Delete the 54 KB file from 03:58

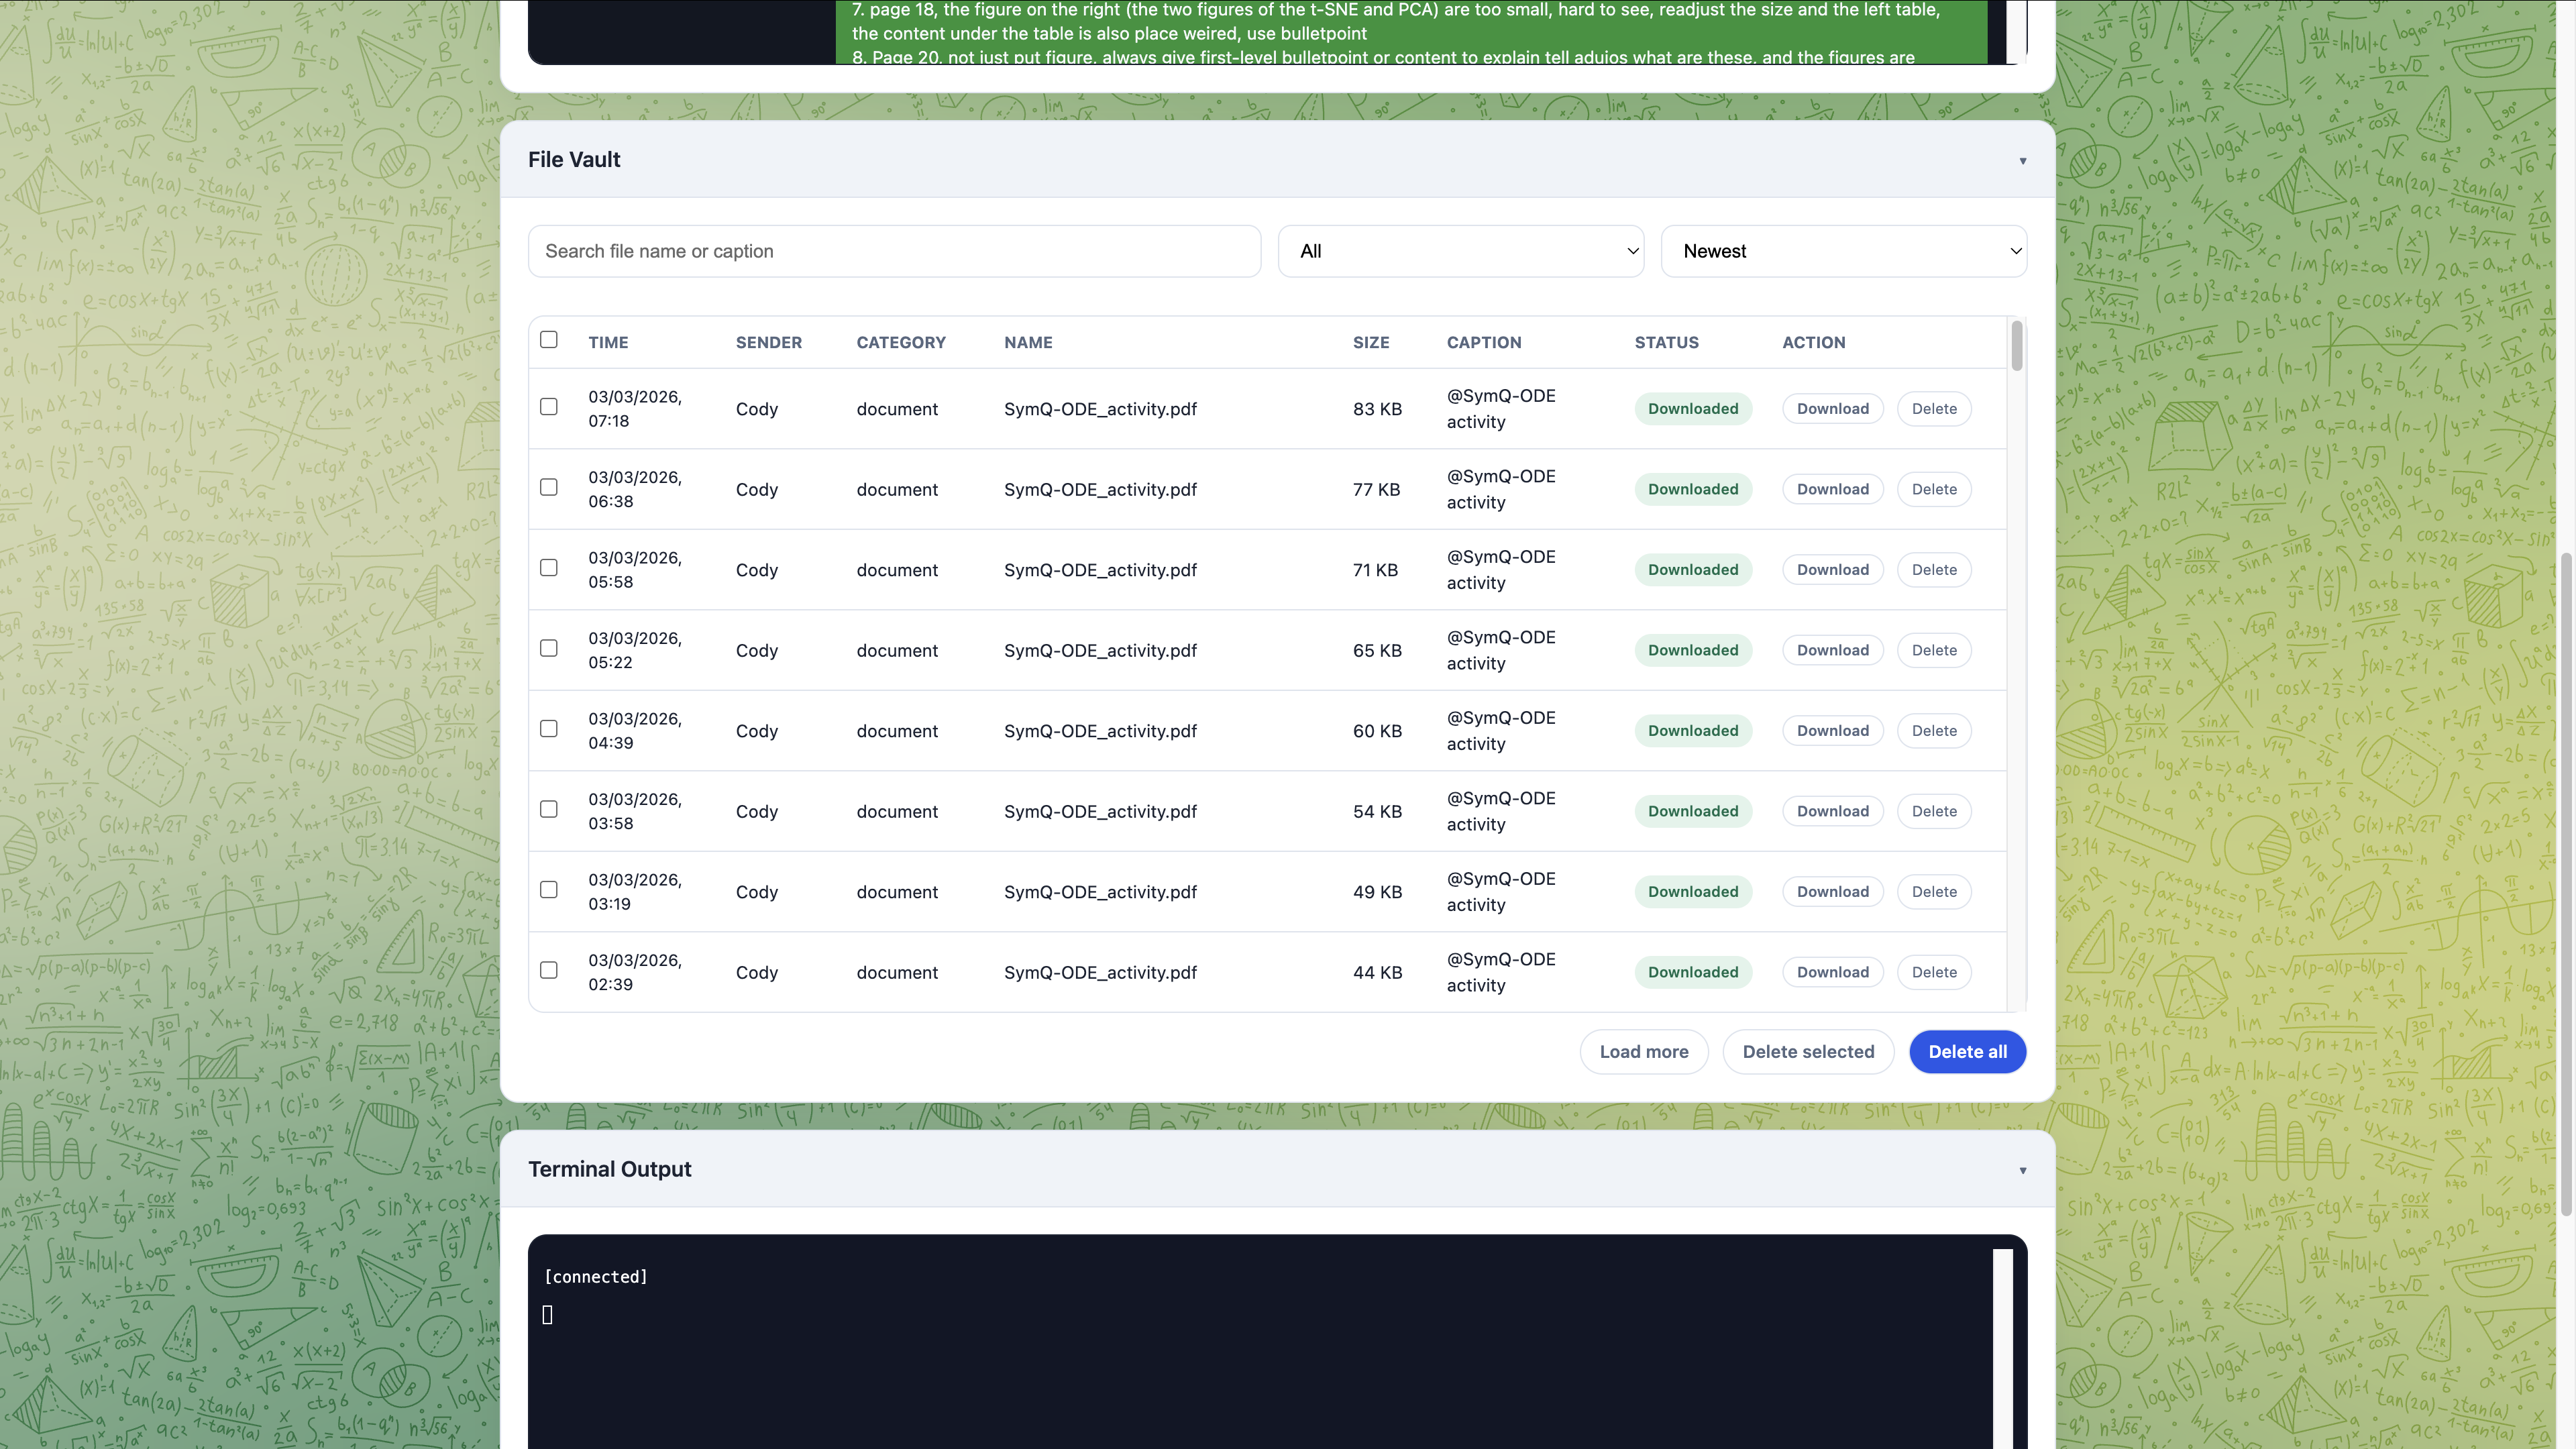coord(1934,811)
